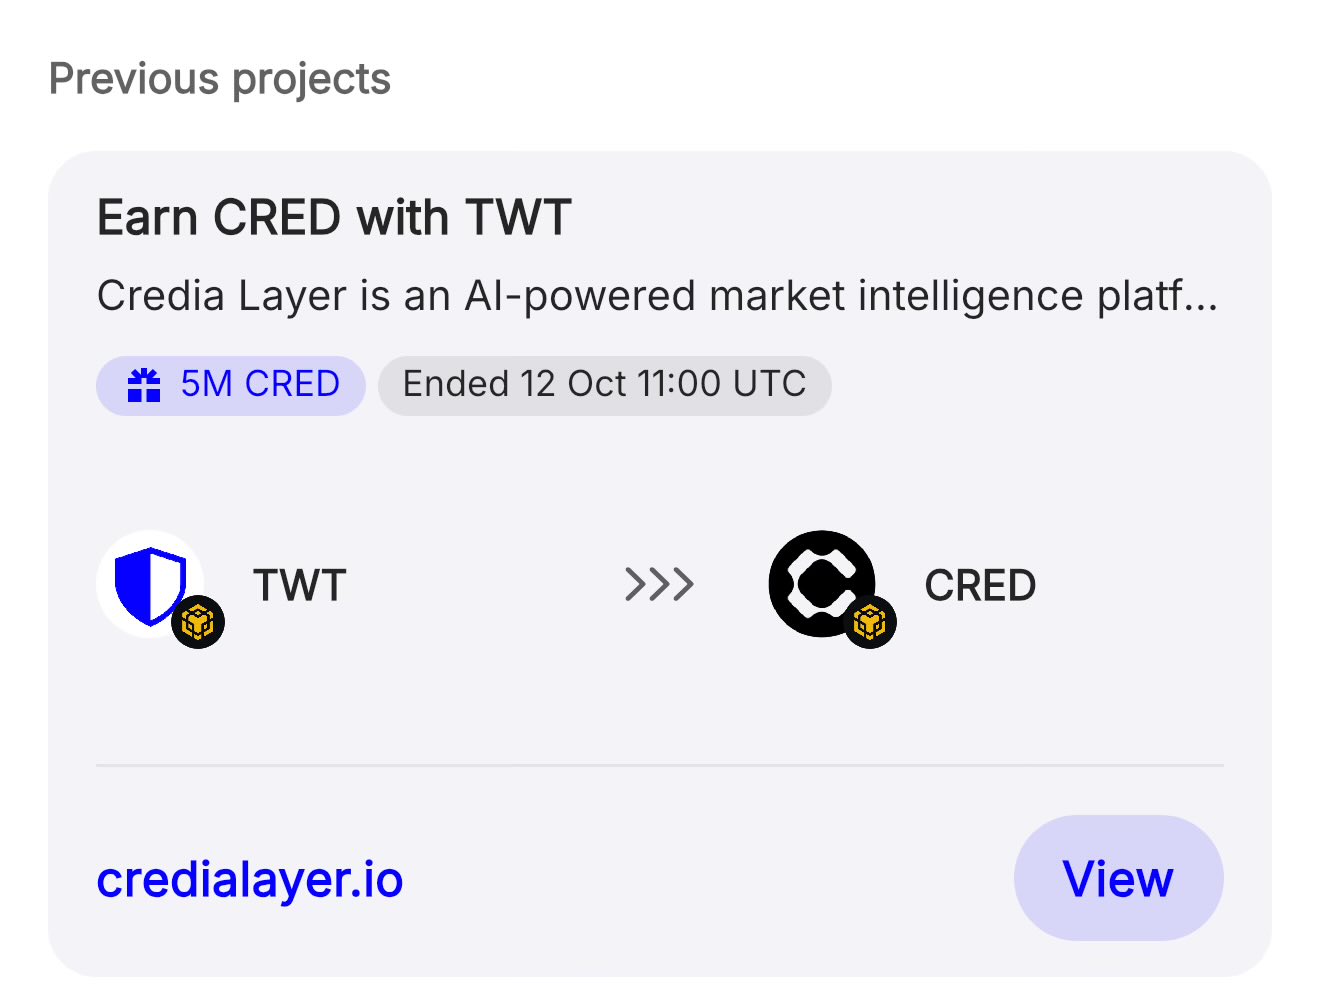Click the triple chevron arrows between tokens
This screenshot has height=1003, width=1320.
(x=659, y=584)
